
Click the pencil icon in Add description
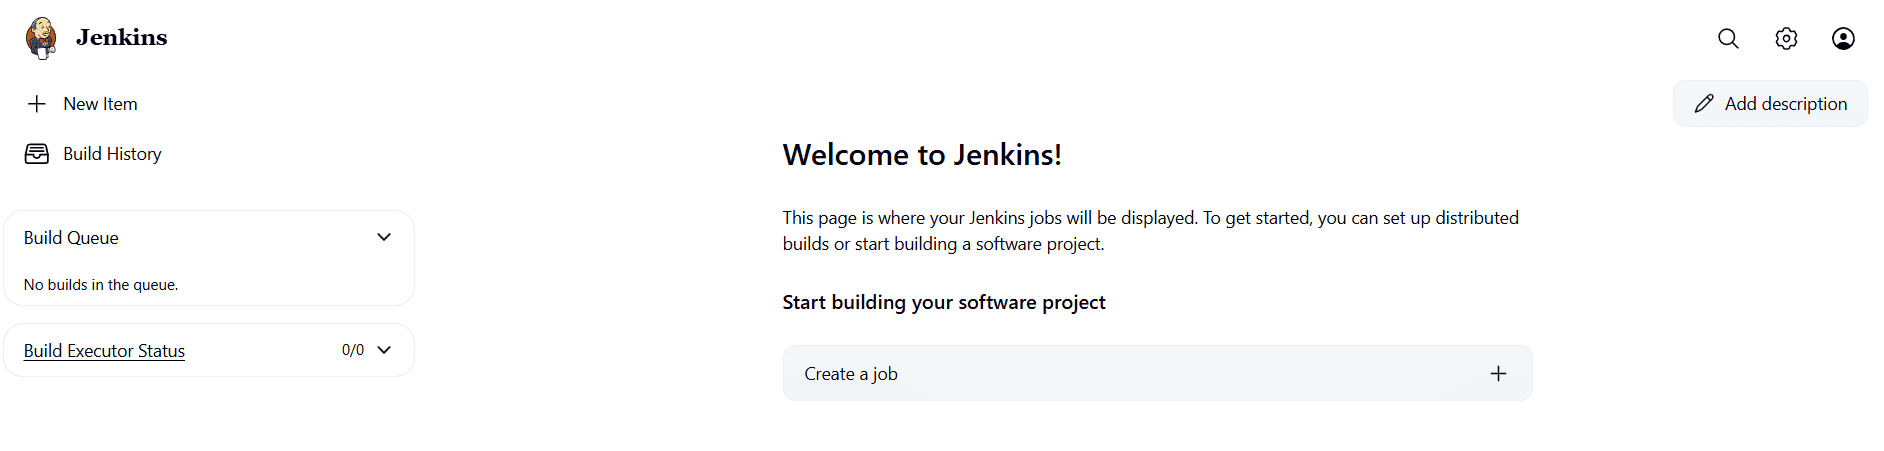click(1704, 104)
